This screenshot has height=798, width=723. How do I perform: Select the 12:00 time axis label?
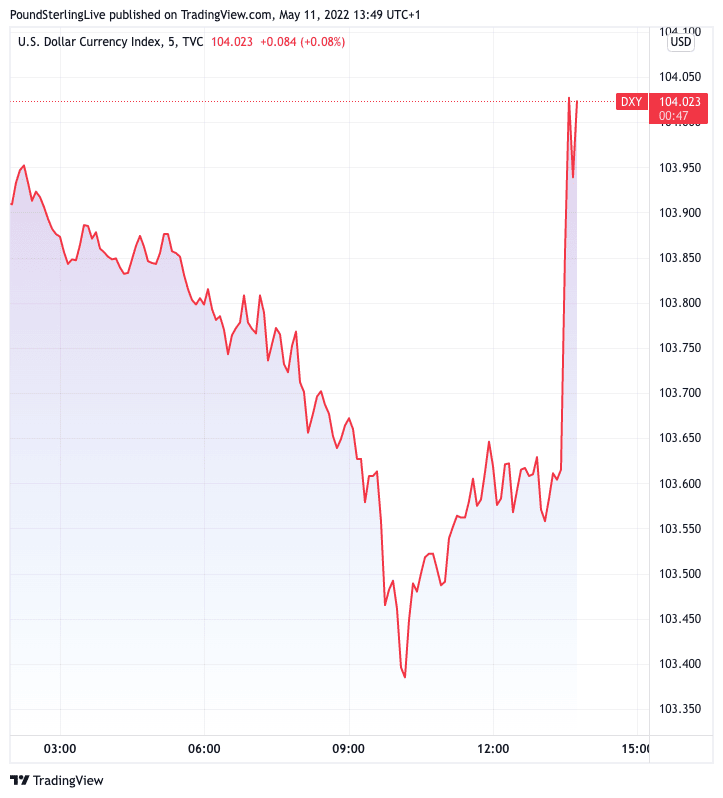(493, 748)
